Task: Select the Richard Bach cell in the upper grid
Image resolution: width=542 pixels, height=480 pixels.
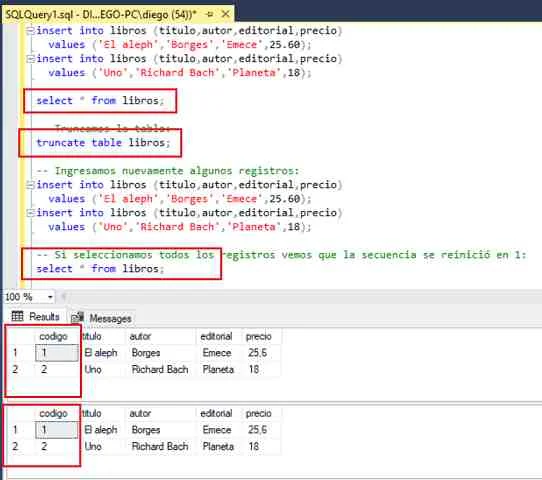Action: tap(160, 369)
